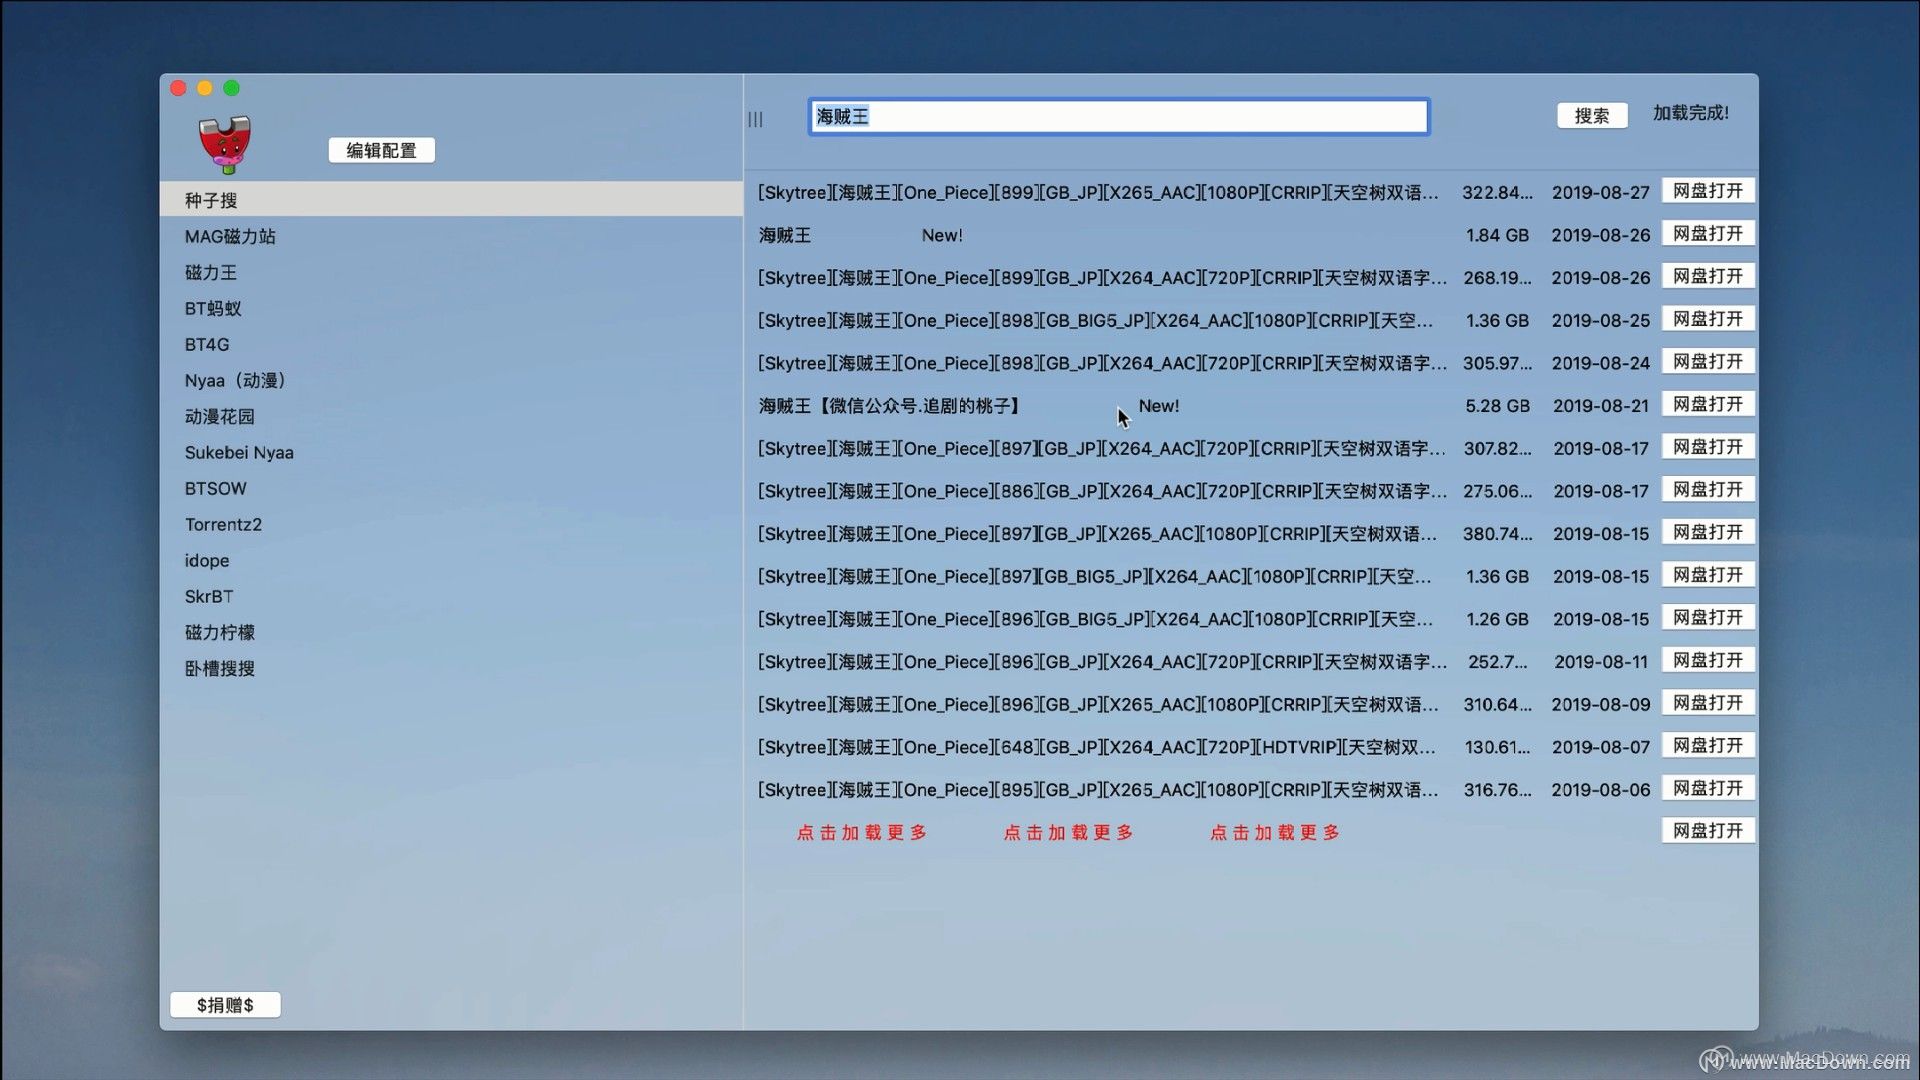Click 网盘打开 for the 2019-08-27 result

pyautogui.click(x=1708, y=191)
